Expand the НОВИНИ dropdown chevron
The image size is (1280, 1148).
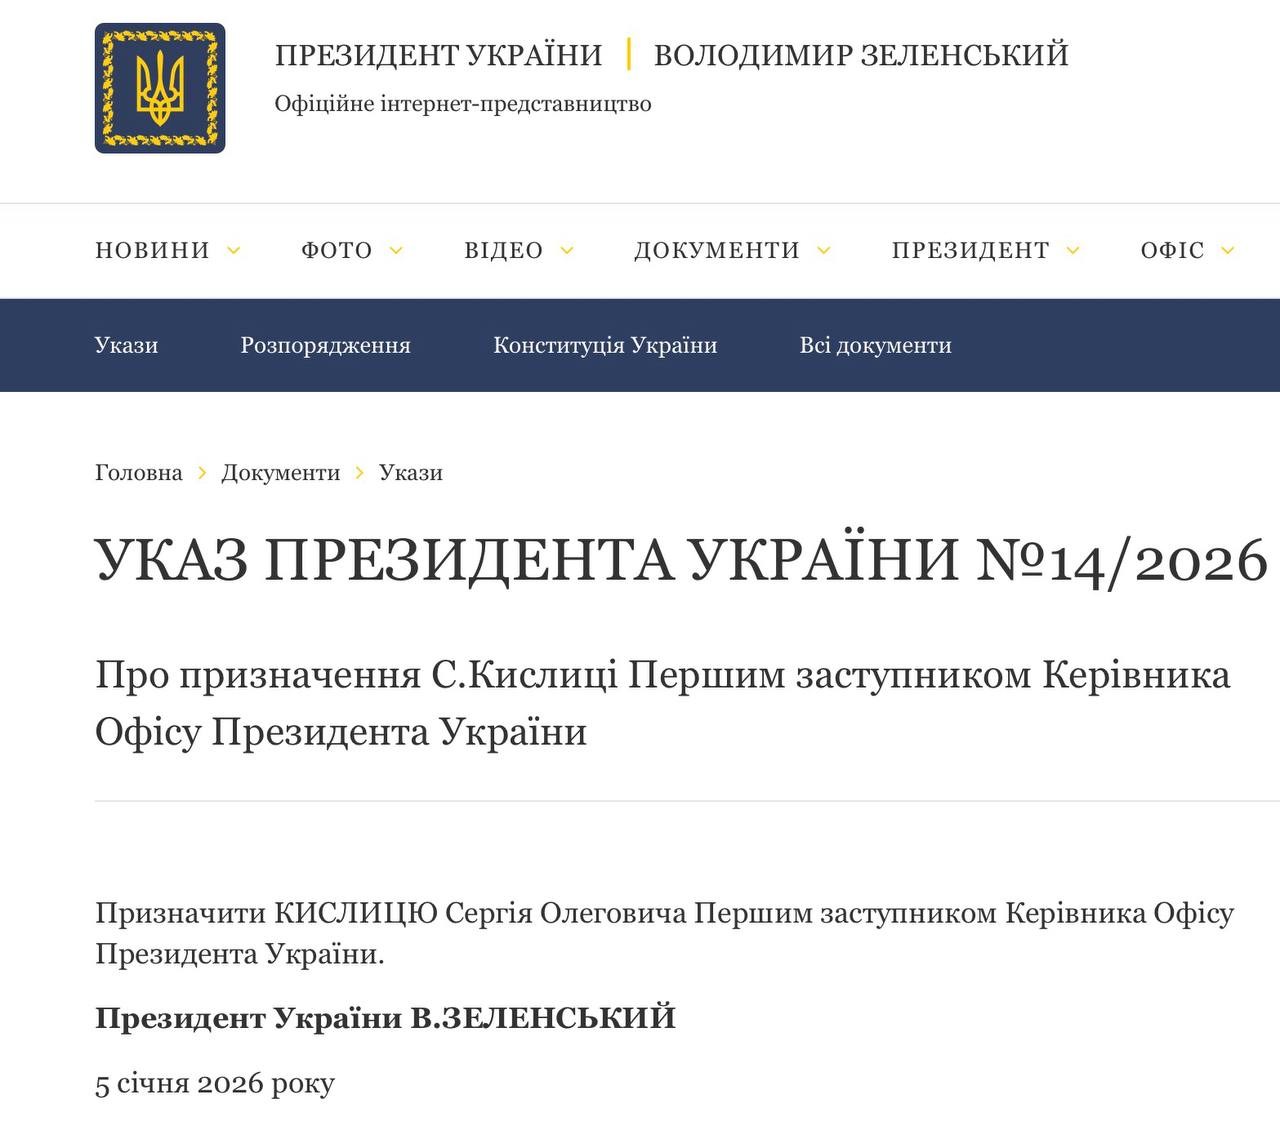[x=234, y=250]
